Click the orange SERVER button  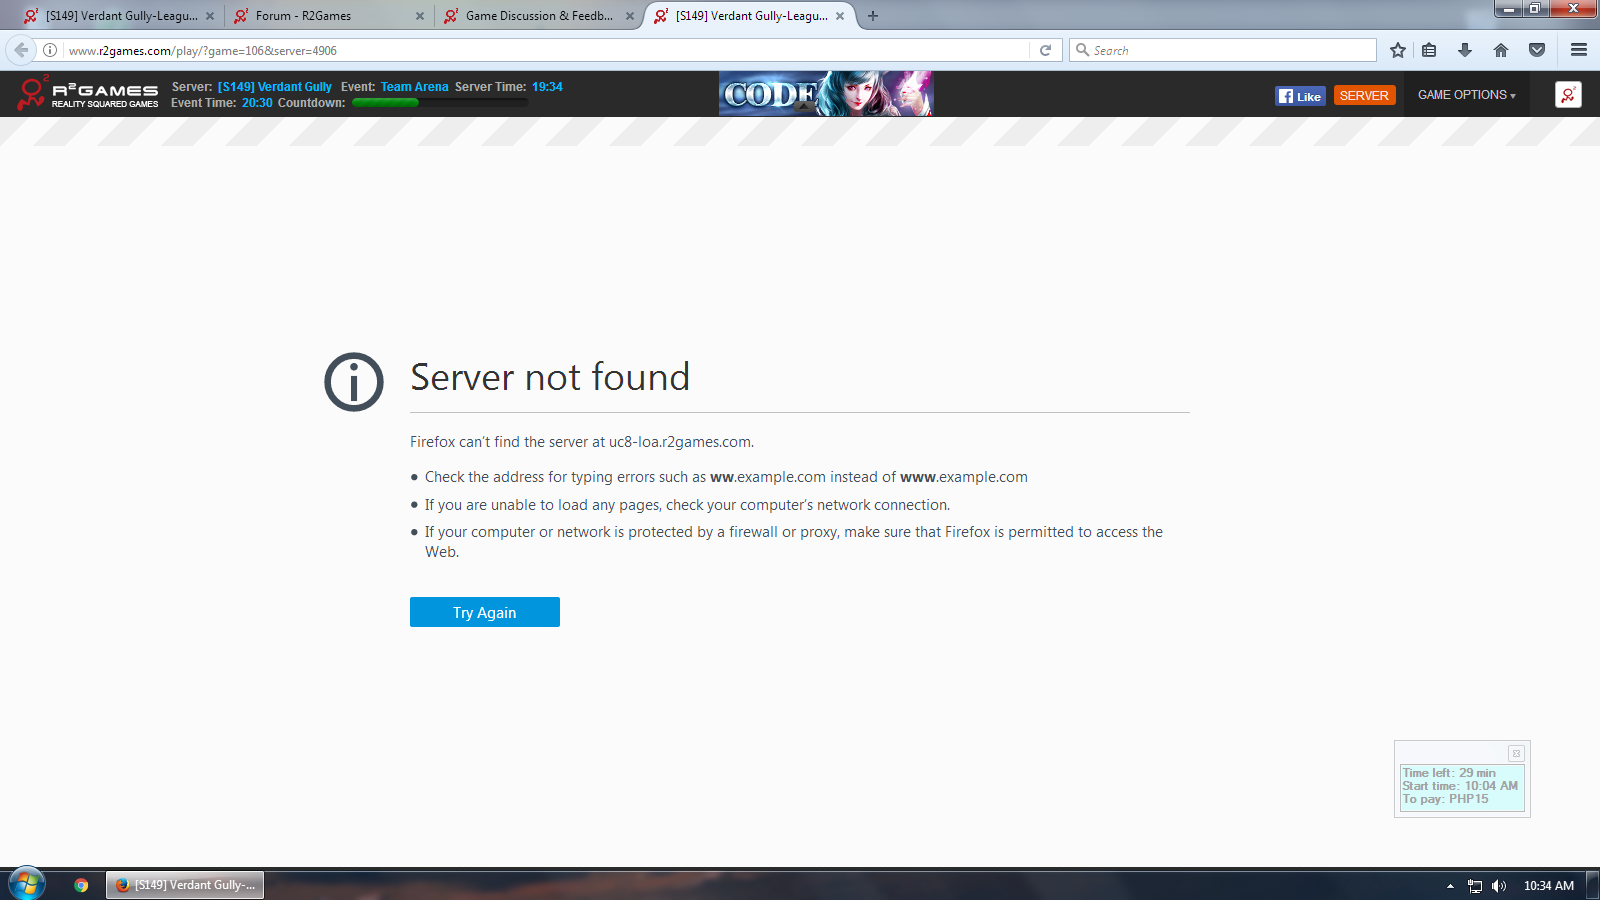tap(1364, 96)
